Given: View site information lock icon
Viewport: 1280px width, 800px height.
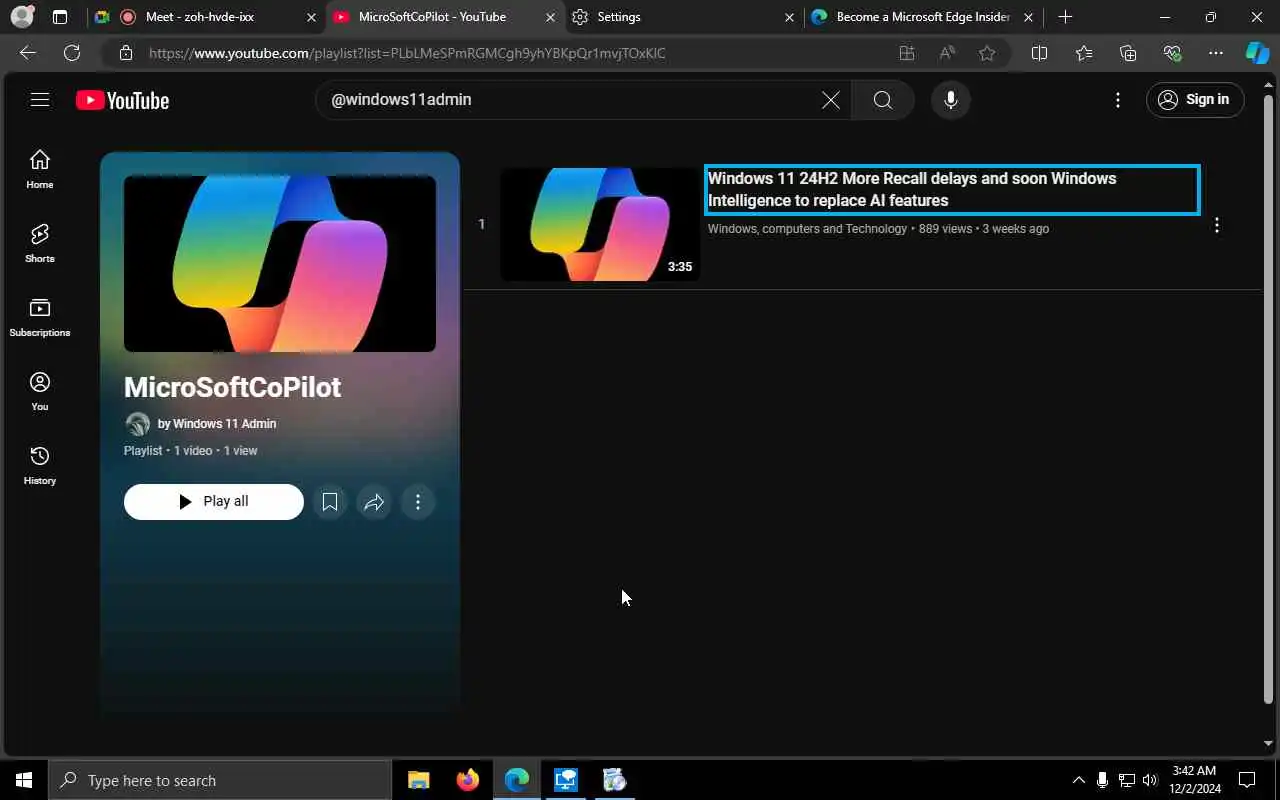Looking at the screenshot, I should (125, 53).
